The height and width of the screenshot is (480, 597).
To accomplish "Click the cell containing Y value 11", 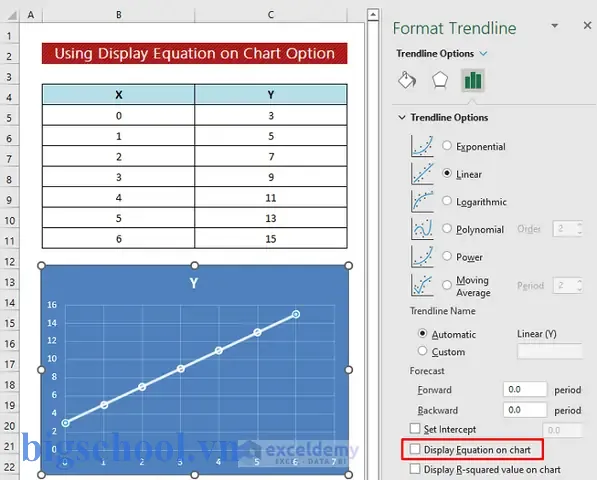I will click(x=271, y=198).
